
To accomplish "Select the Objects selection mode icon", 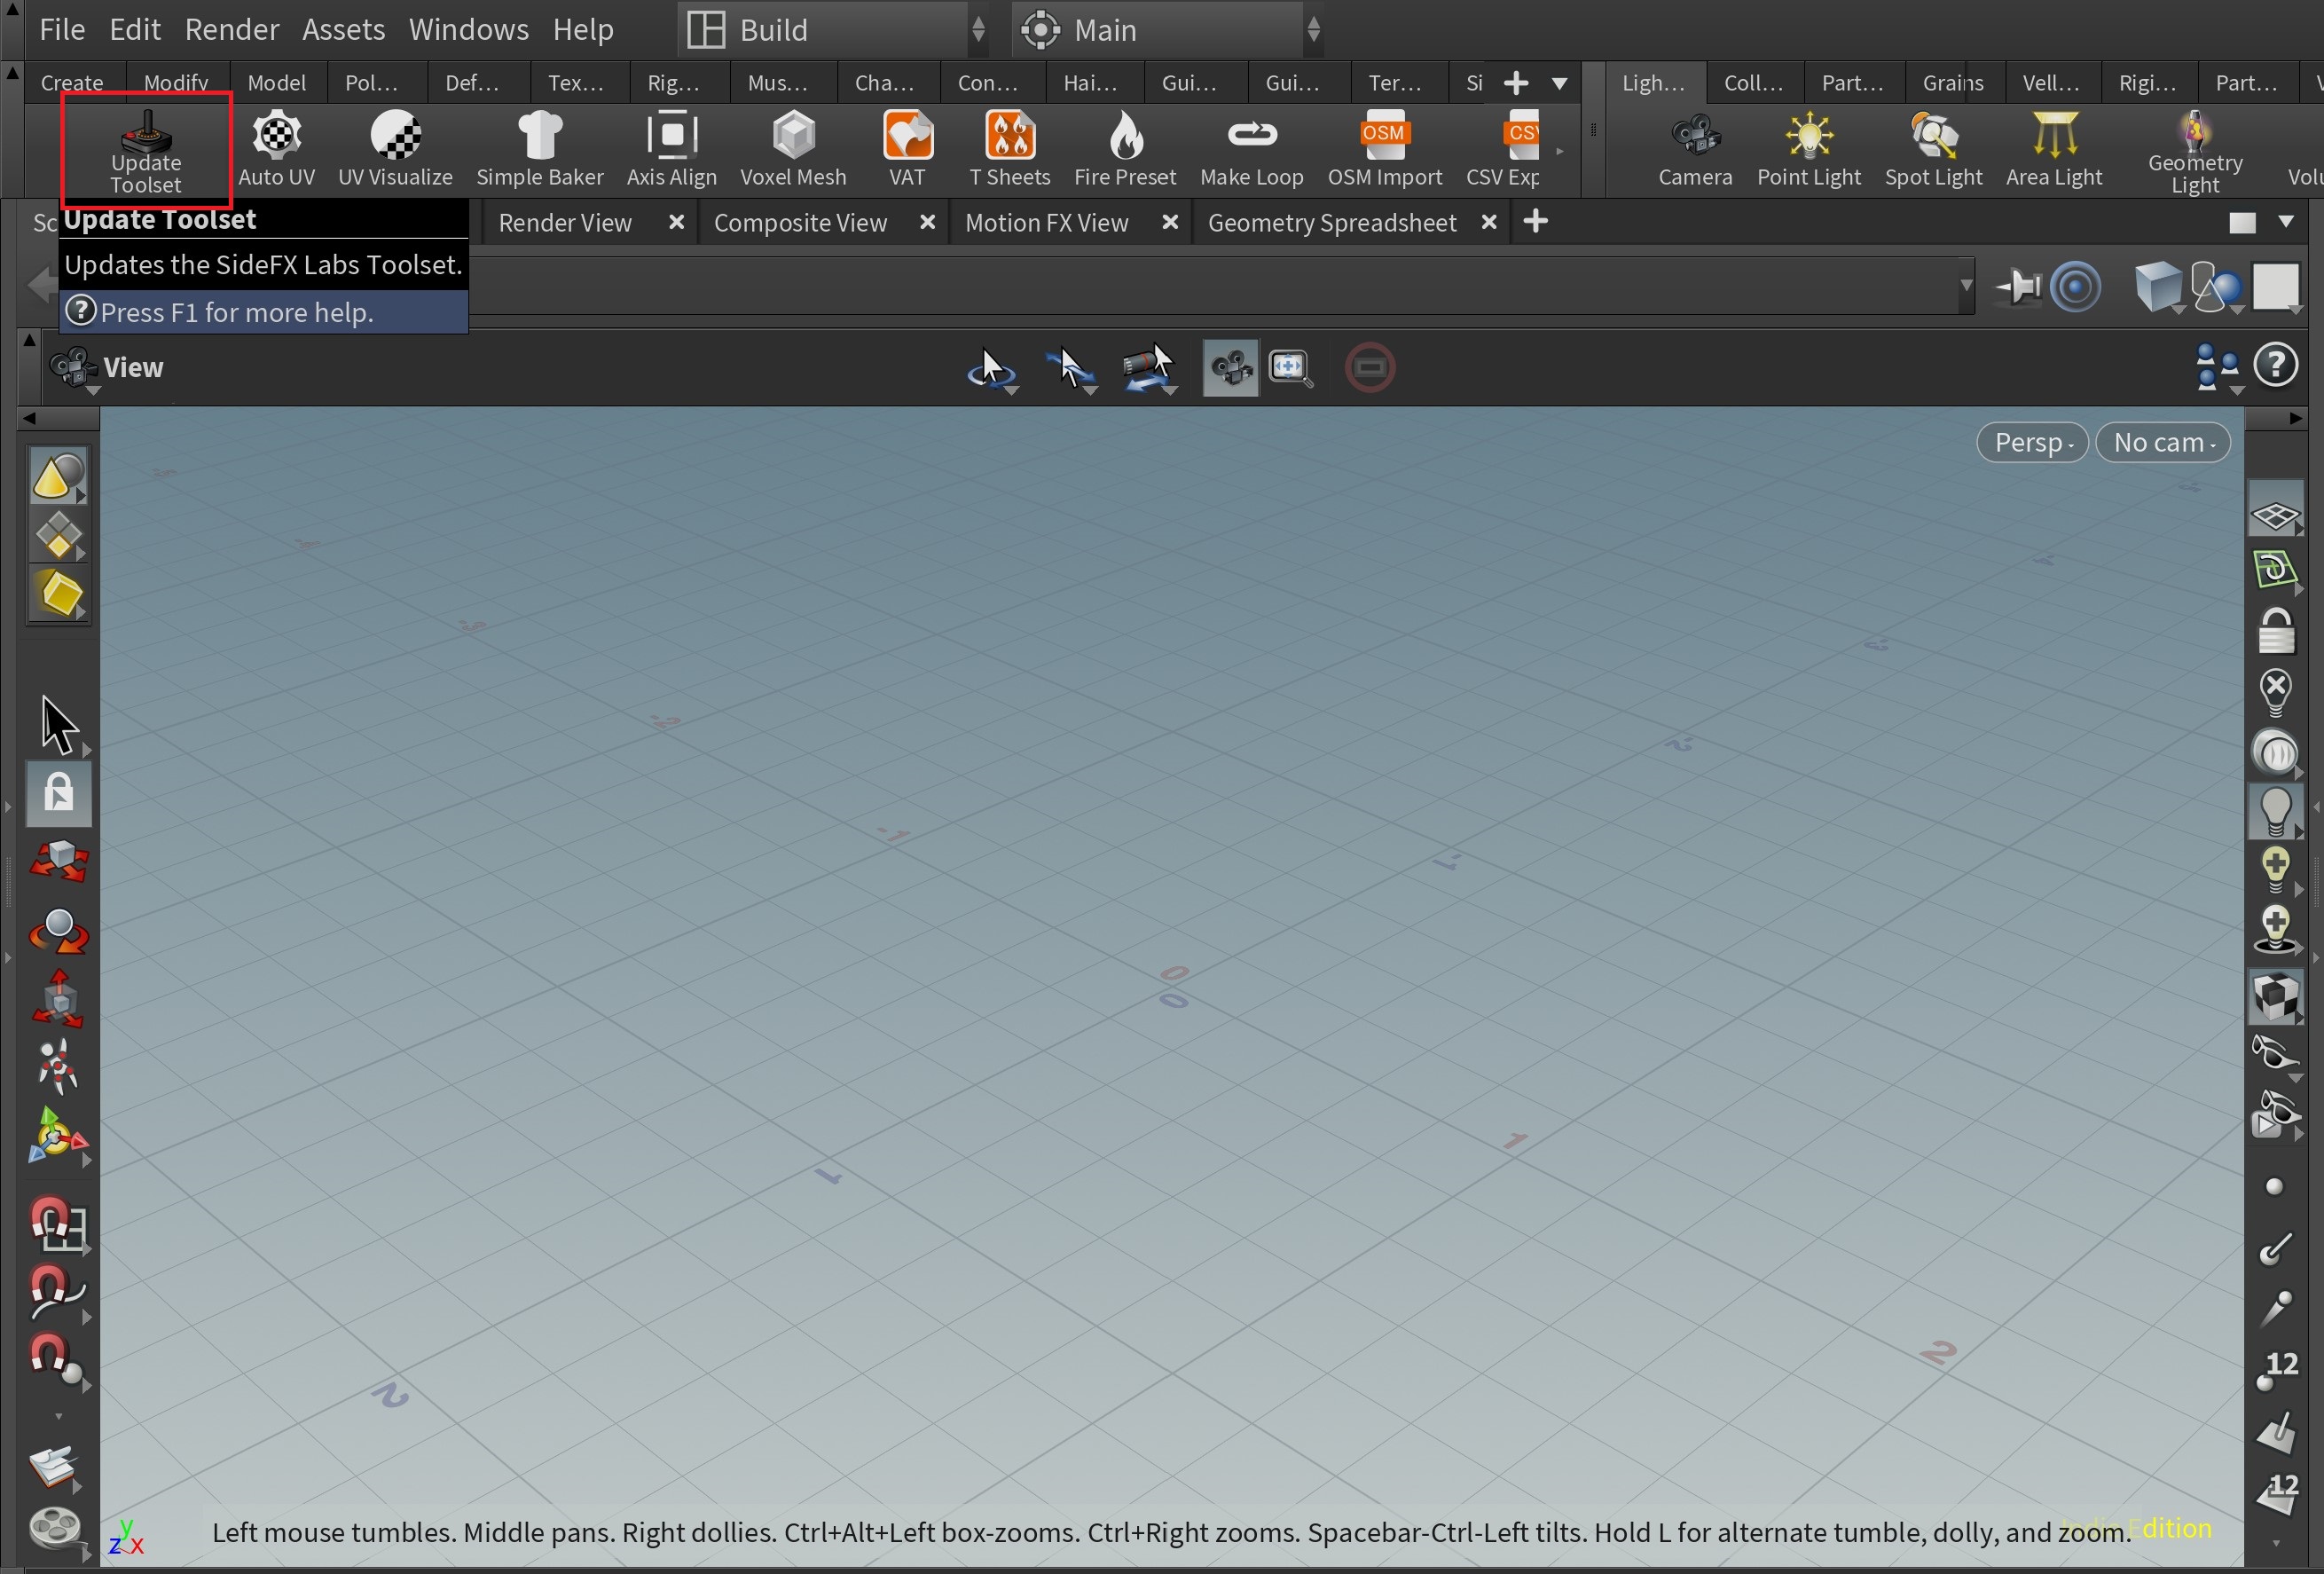I will [x=58, y=477].
